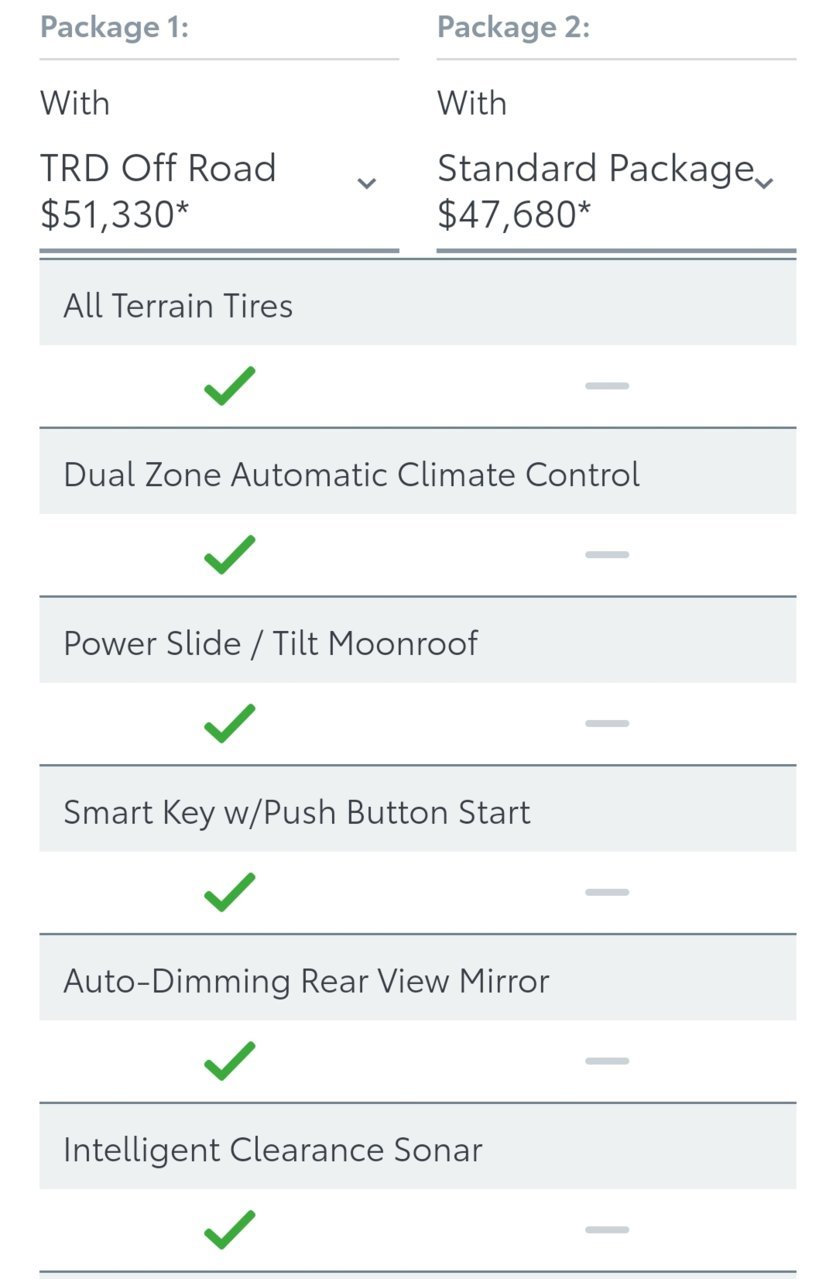Open the Standard Package dropdown
The height and width of the screenshot is (1279, 836).
616,190
